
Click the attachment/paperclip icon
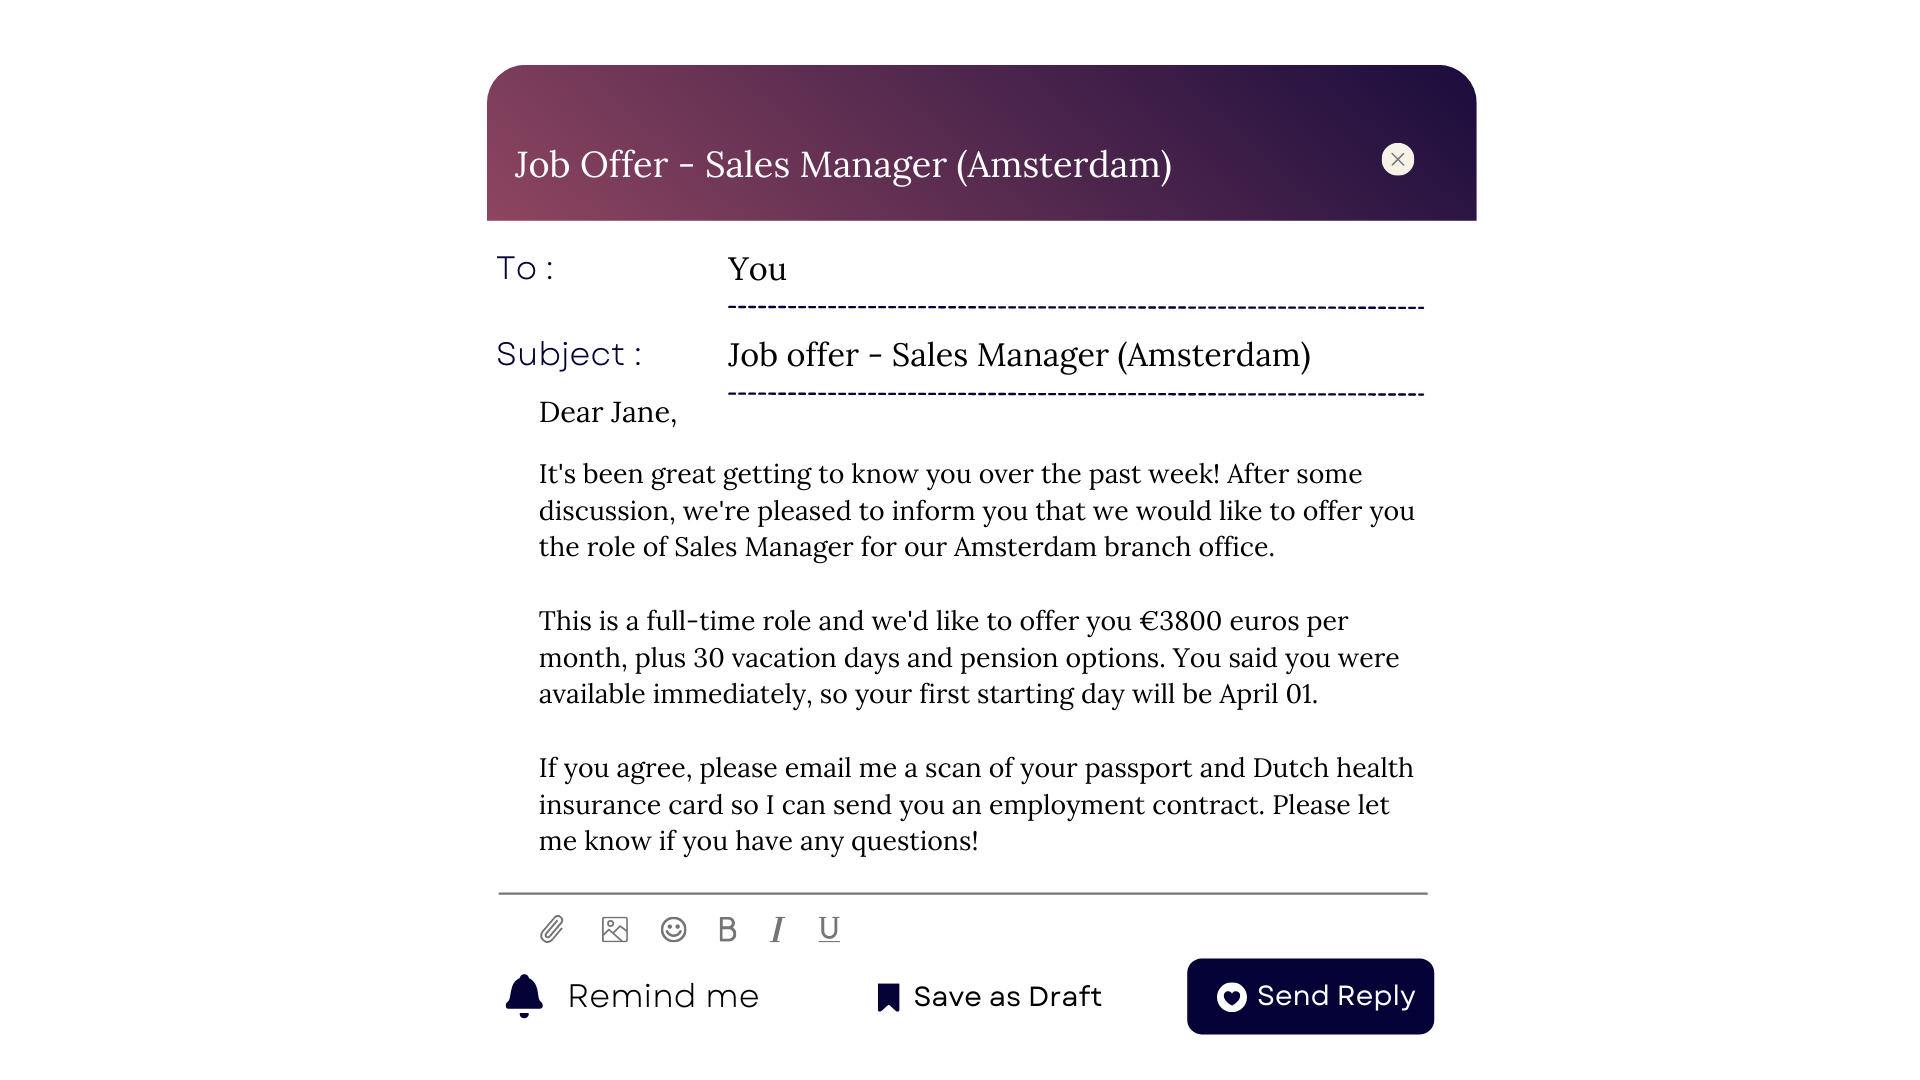[x=551, y=928]
